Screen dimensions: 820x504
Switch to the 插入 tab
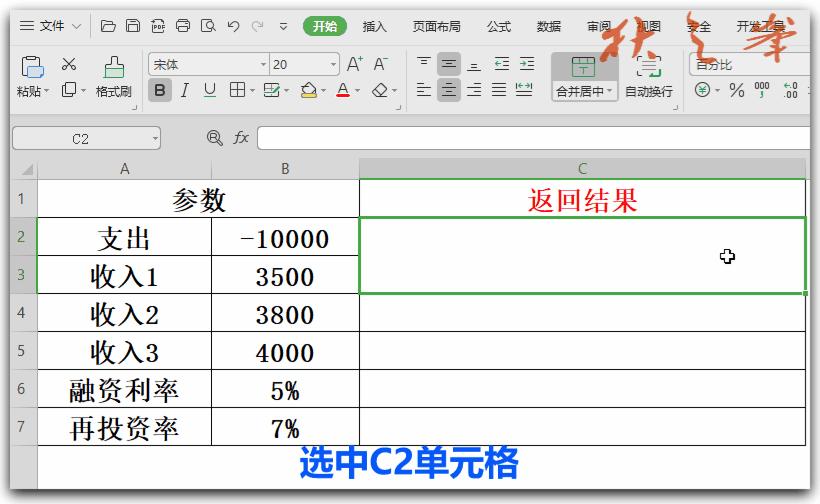374,26
